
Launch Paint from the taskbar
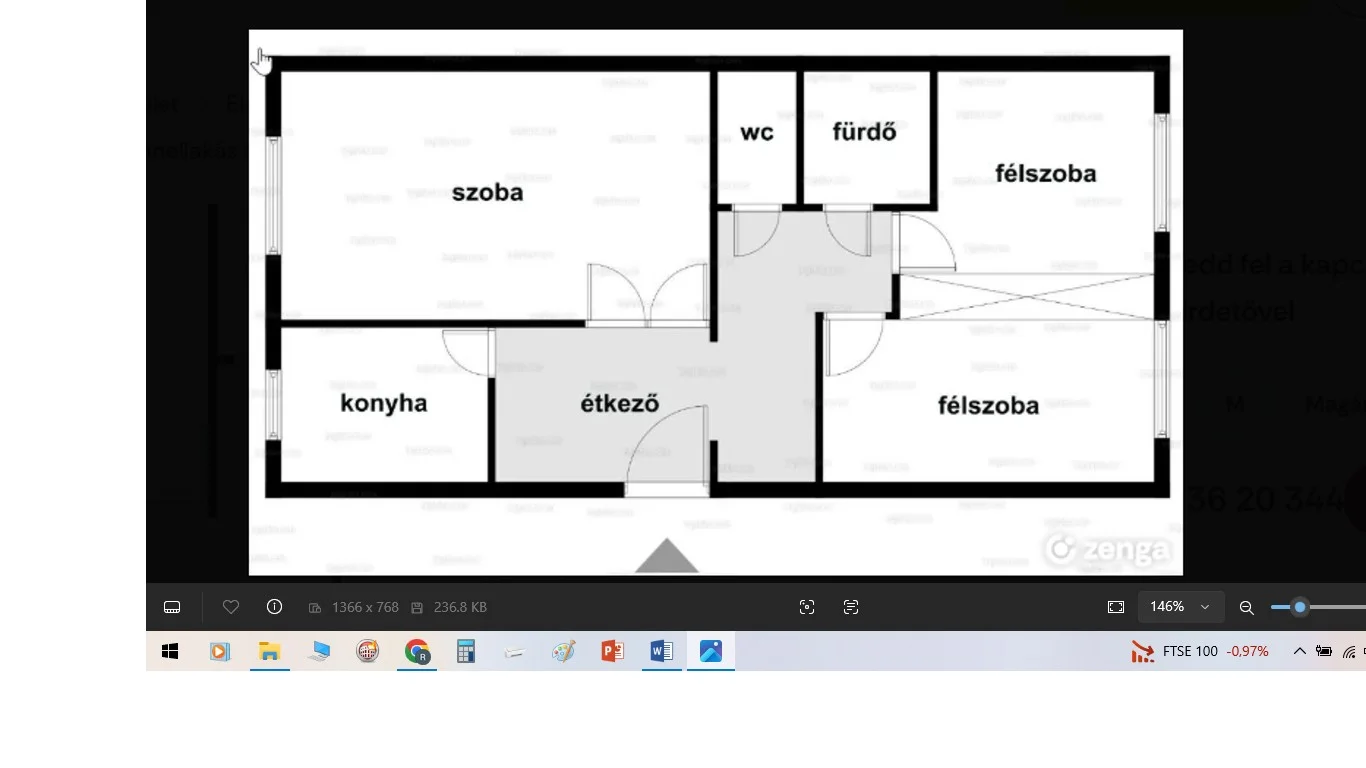[x=564, y=651]
